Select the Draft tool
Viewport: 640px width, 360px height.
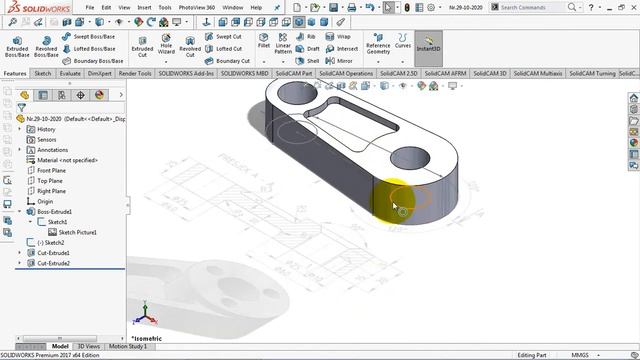click(308, 49)
